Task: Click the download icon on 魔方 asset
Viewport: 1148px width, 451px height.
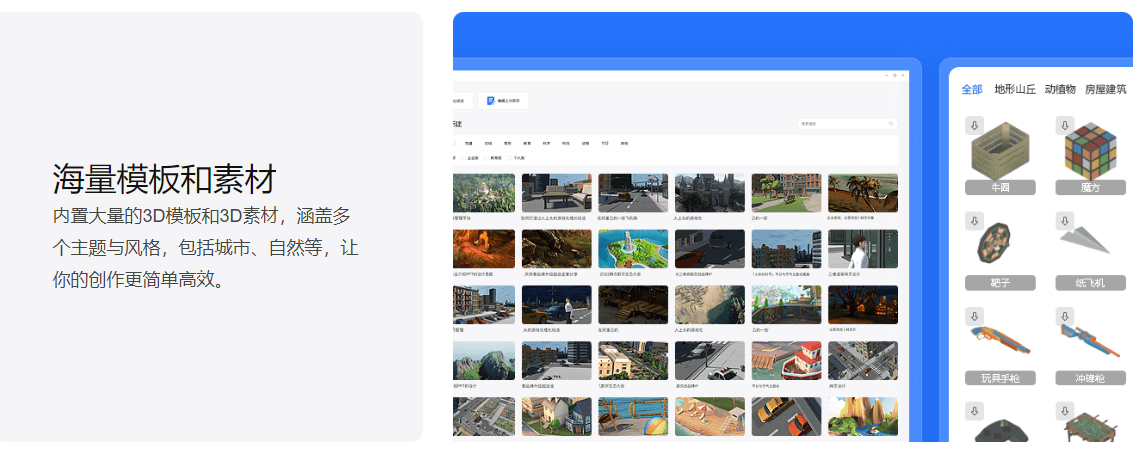Action: point(1064,126)
